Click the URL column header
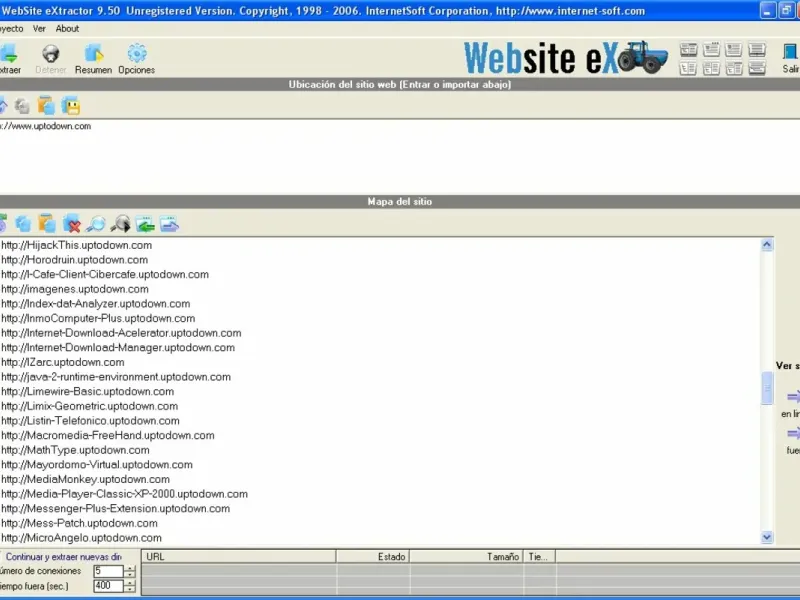 tap(238, 557)
